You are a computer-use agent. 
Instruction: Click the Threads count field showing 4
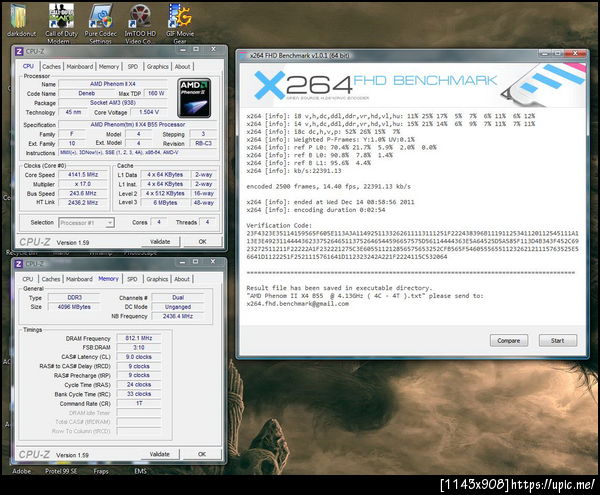point(207,222)
